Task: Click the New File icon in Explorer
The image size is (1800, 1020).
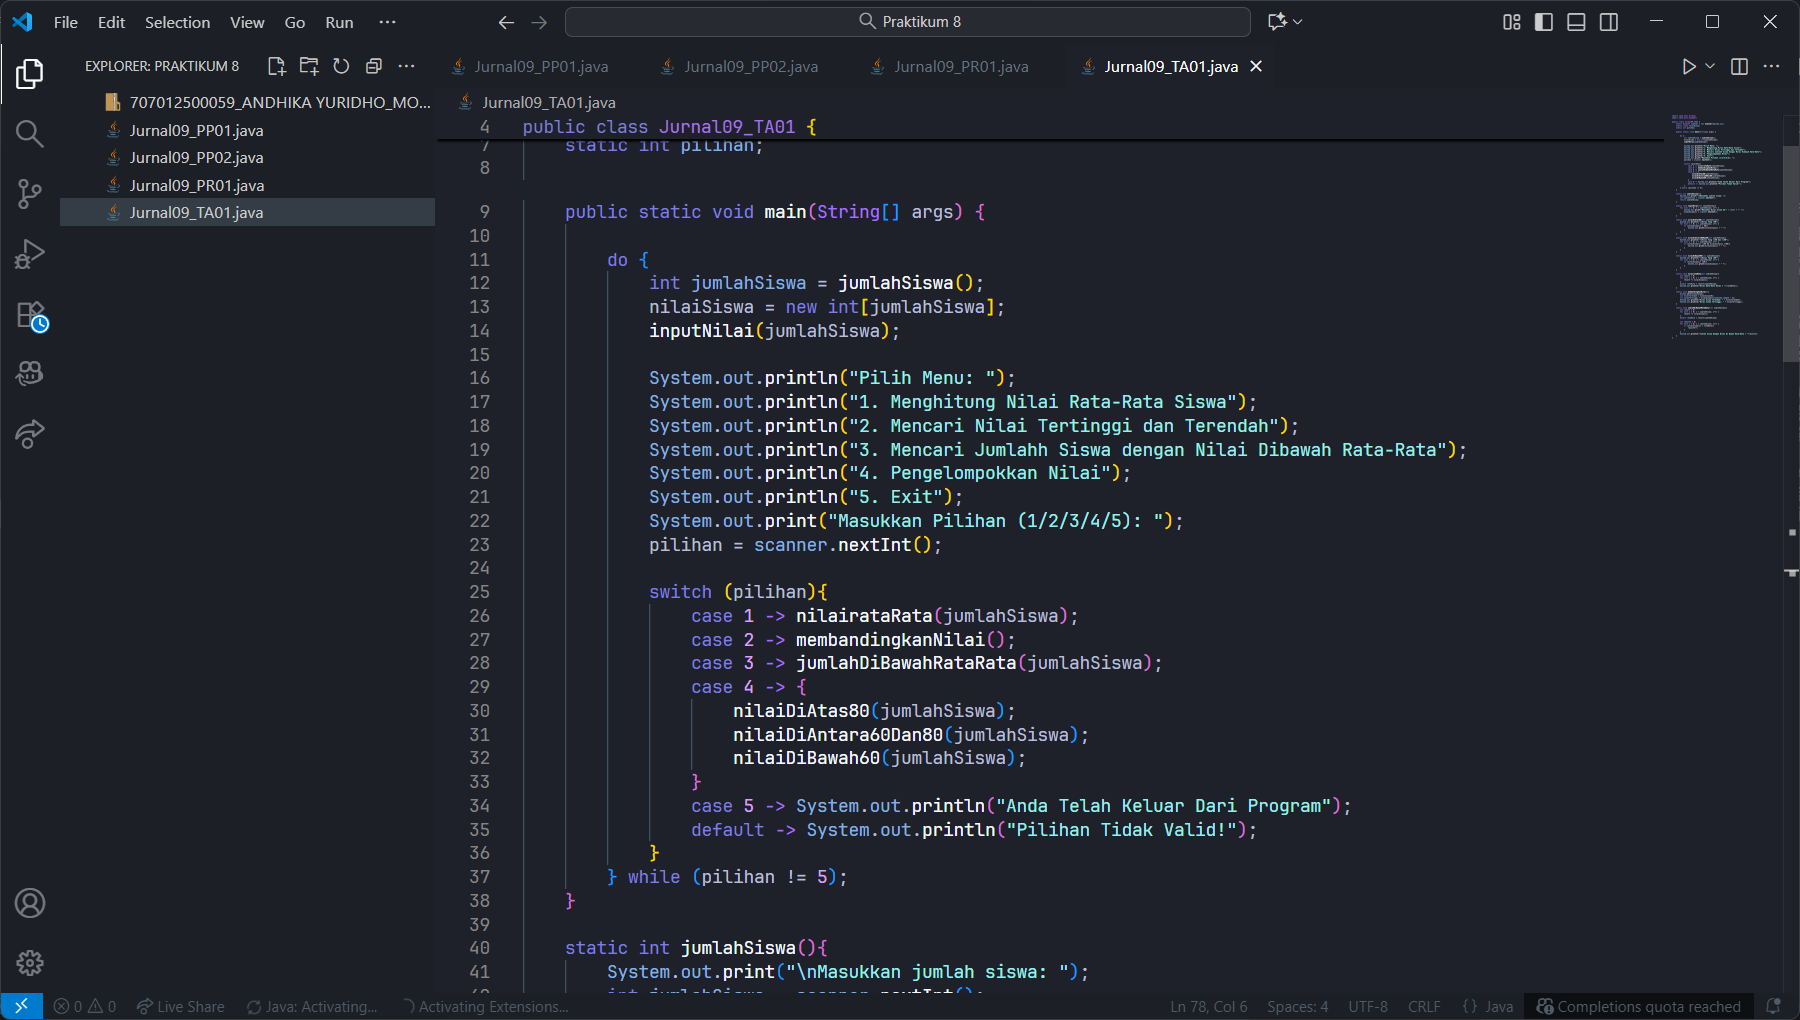Action: (276, 66)
